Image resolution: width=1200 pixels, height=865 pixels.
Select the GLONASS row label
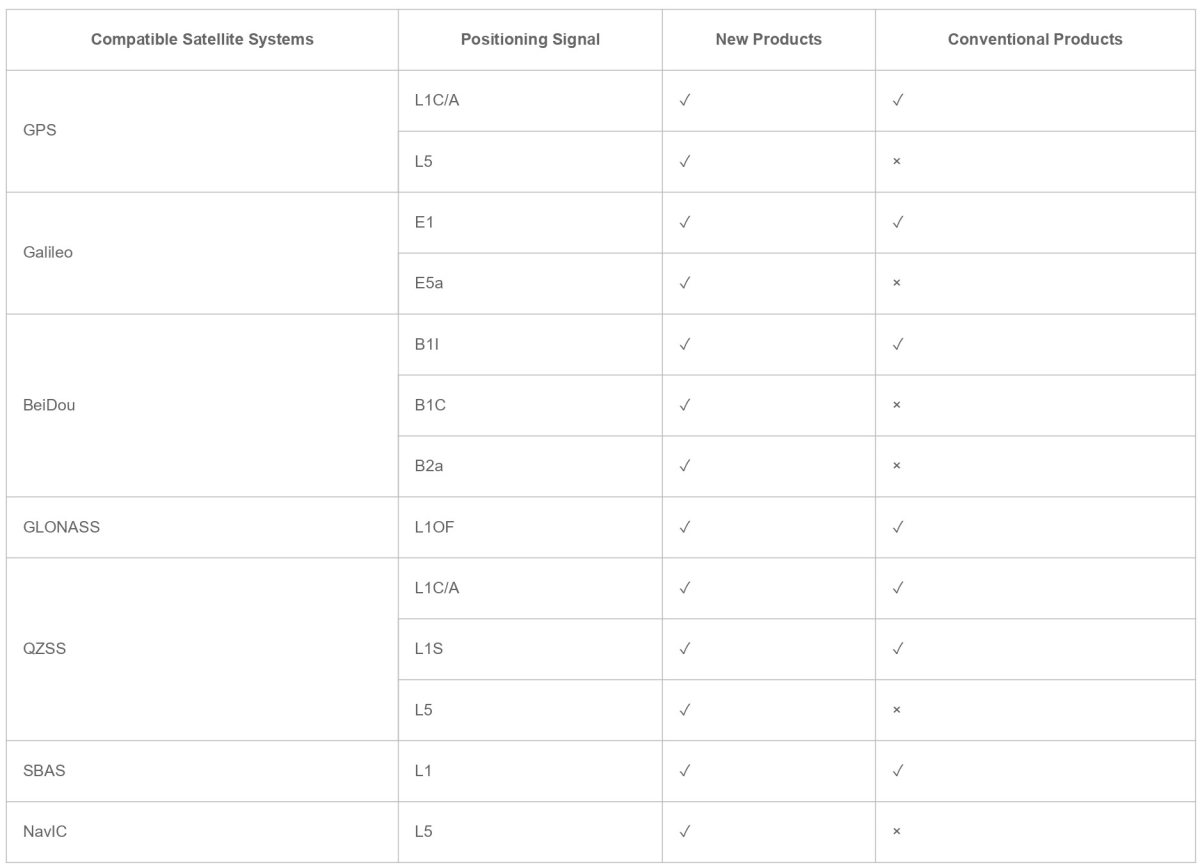(x=60, y=528)
